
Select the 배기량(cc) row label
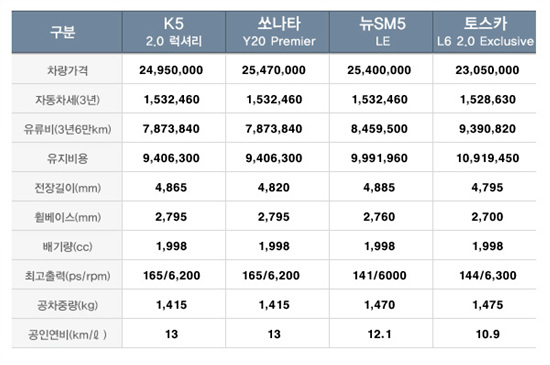click(67, 247)
